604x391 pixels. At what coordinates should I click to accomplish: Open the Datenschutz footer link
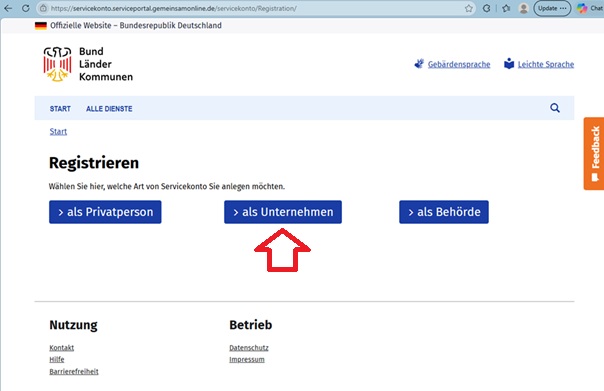pos(249,347)
